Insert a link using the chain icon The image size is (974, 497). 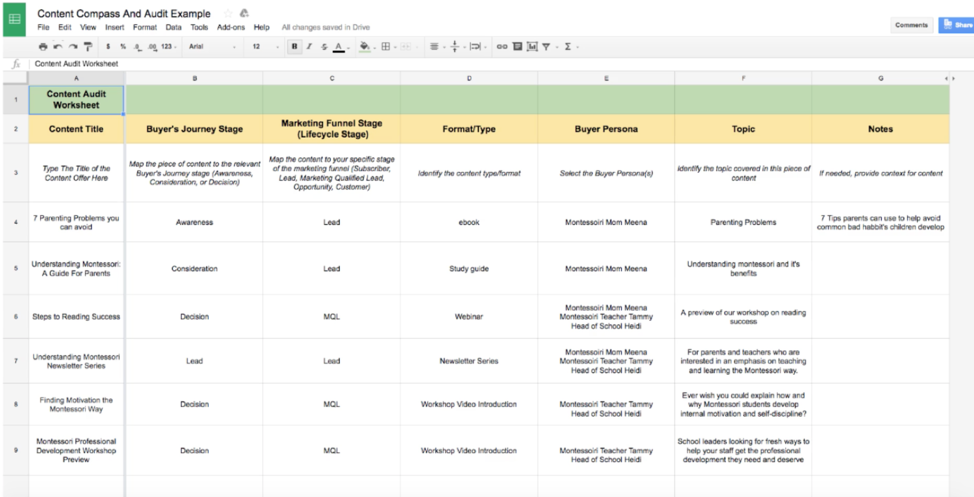502,46
